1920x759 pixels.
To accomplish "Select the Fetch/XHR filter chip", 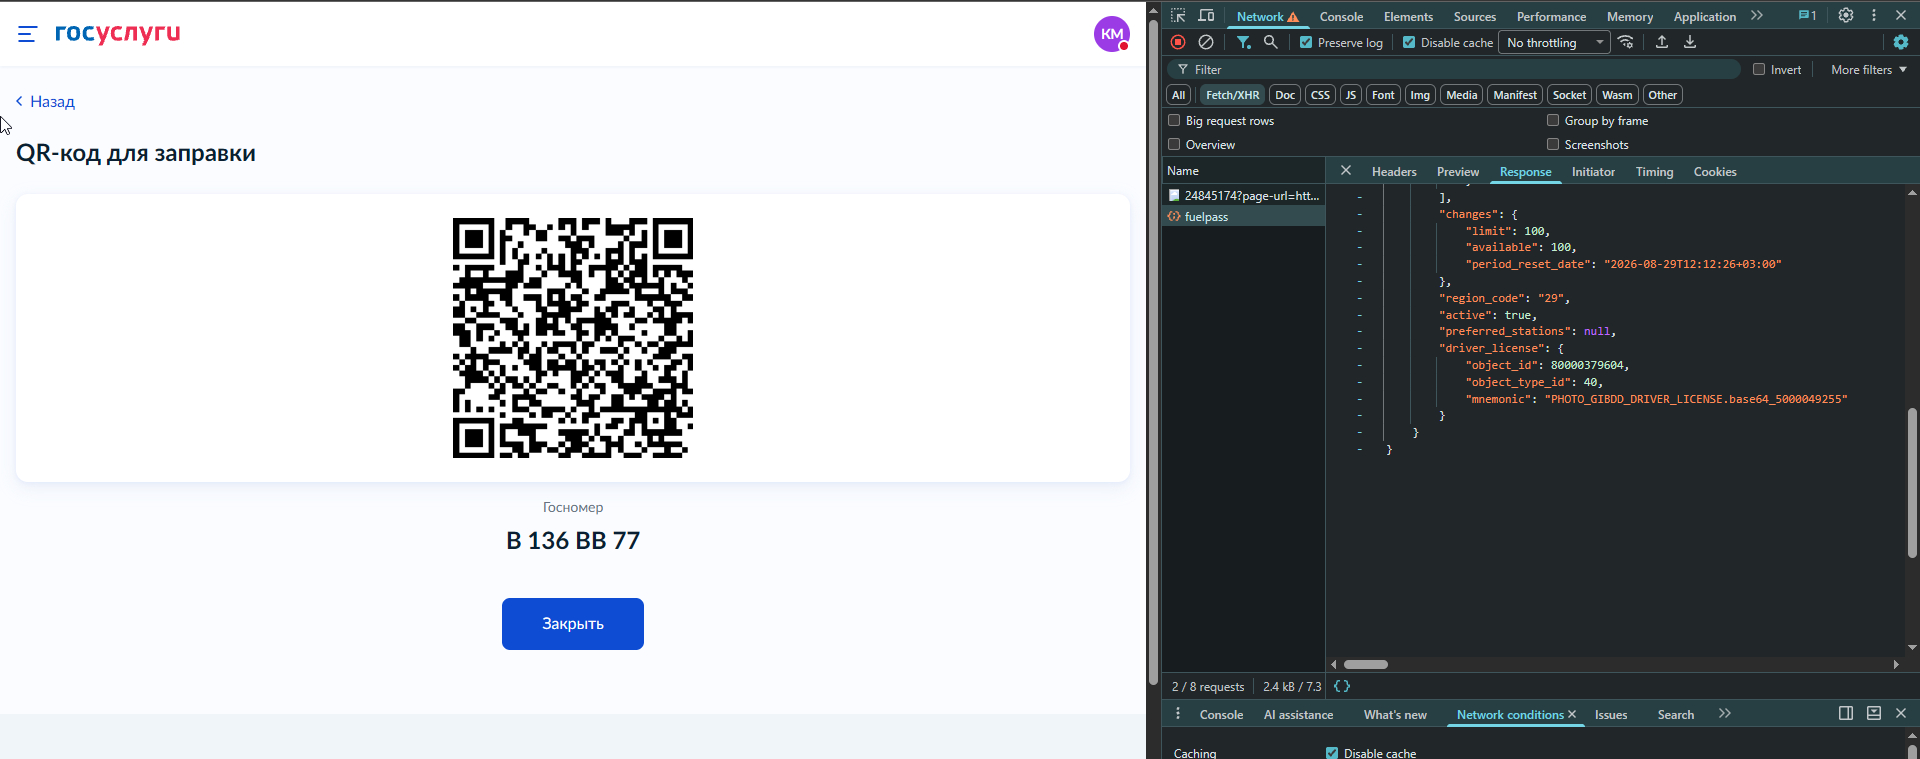I will pos(1232,95).
